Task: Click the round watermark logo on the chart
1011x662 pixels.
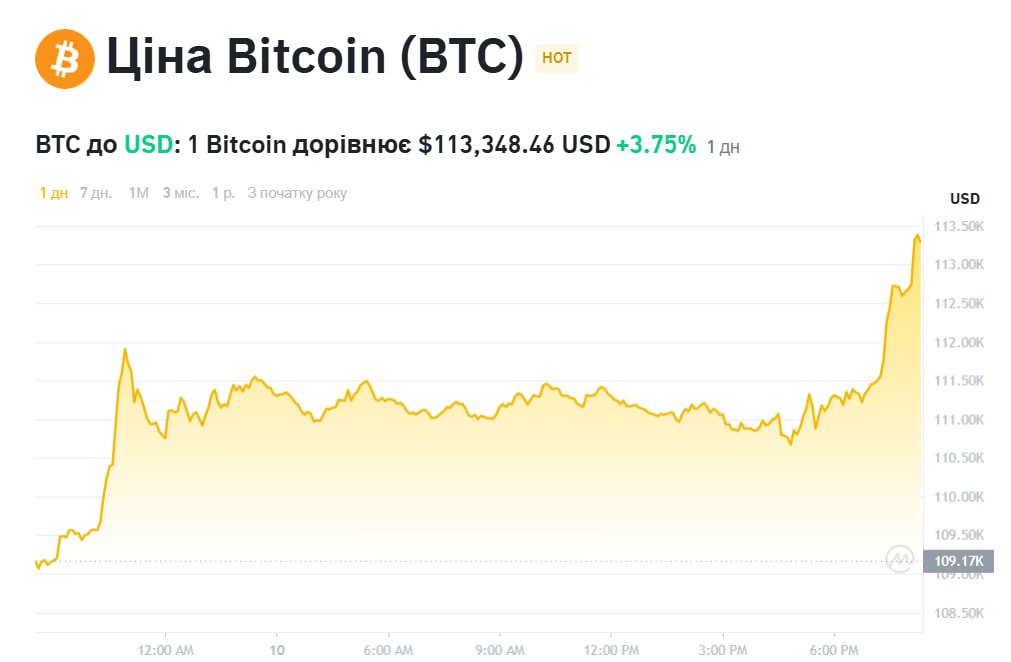Action: pyautogui.click(x=900, y=560)
